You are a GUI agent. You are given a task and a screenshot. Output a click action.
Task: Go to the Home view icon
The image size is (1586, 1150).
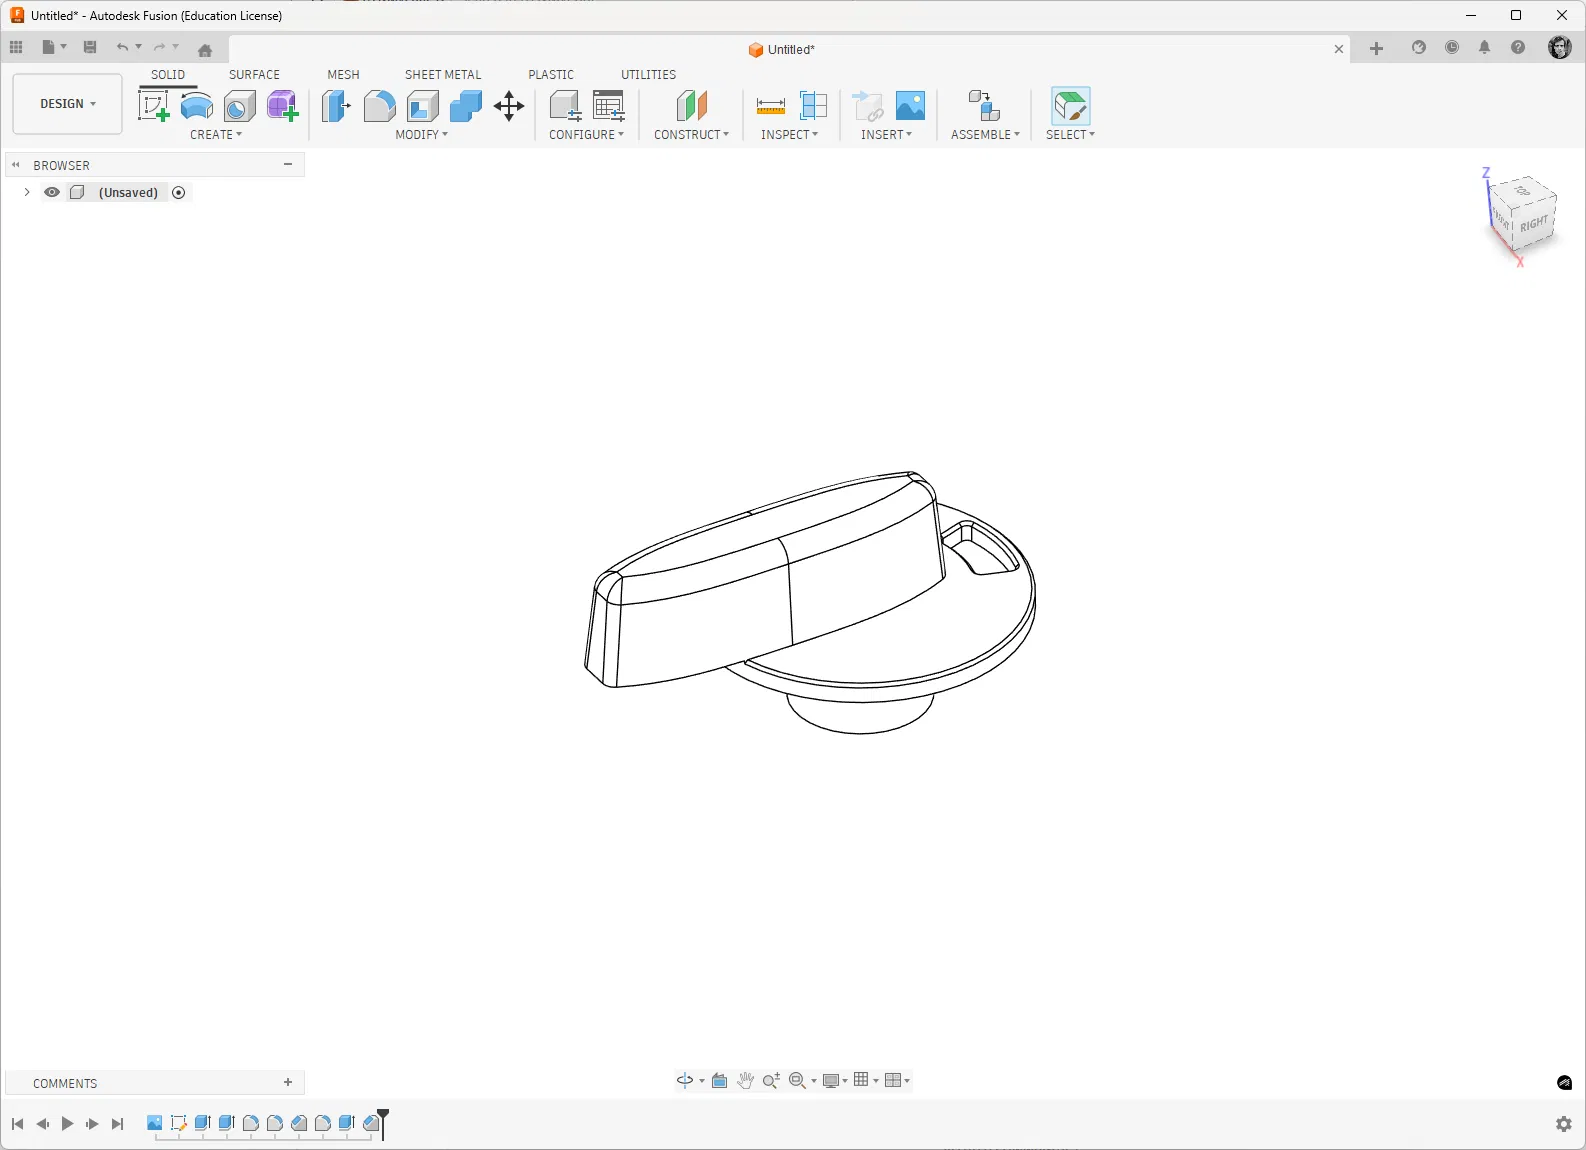pyautogui.click(x=205, y=50)
